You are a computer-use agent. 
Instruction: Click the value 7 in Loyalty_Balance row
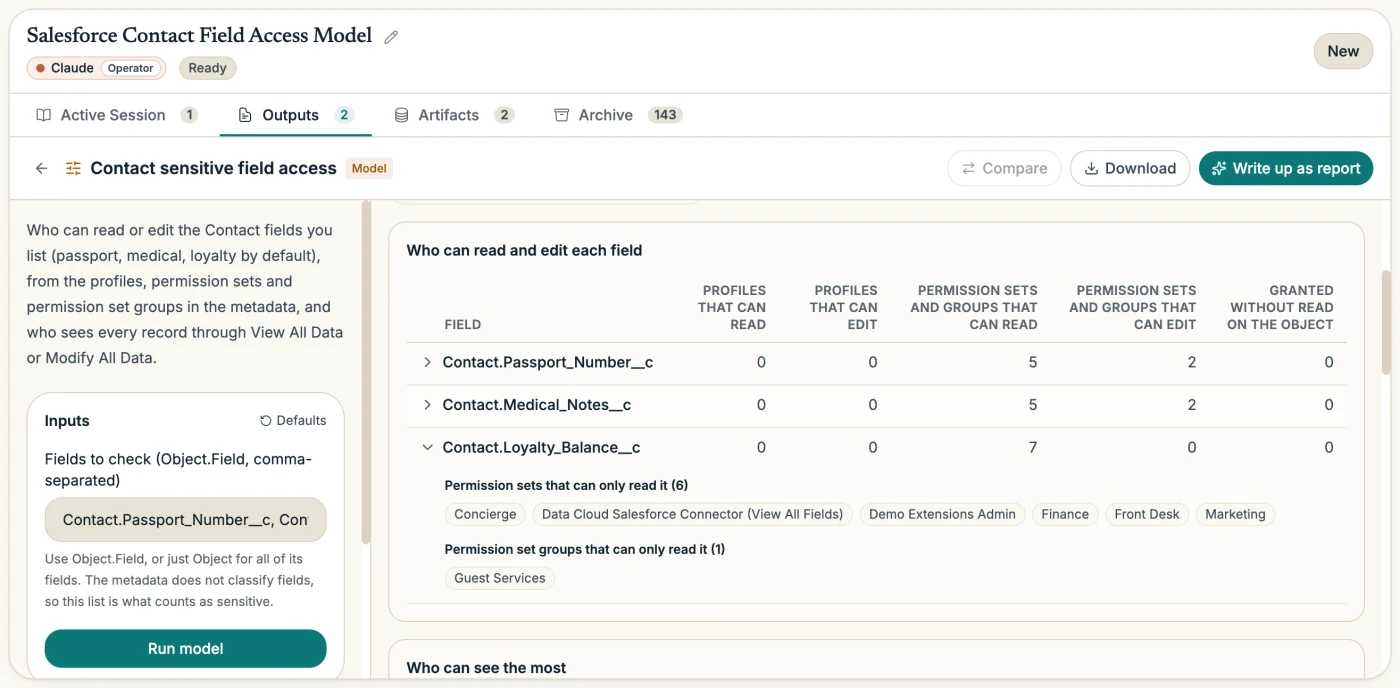click(x=1033, y=448)
